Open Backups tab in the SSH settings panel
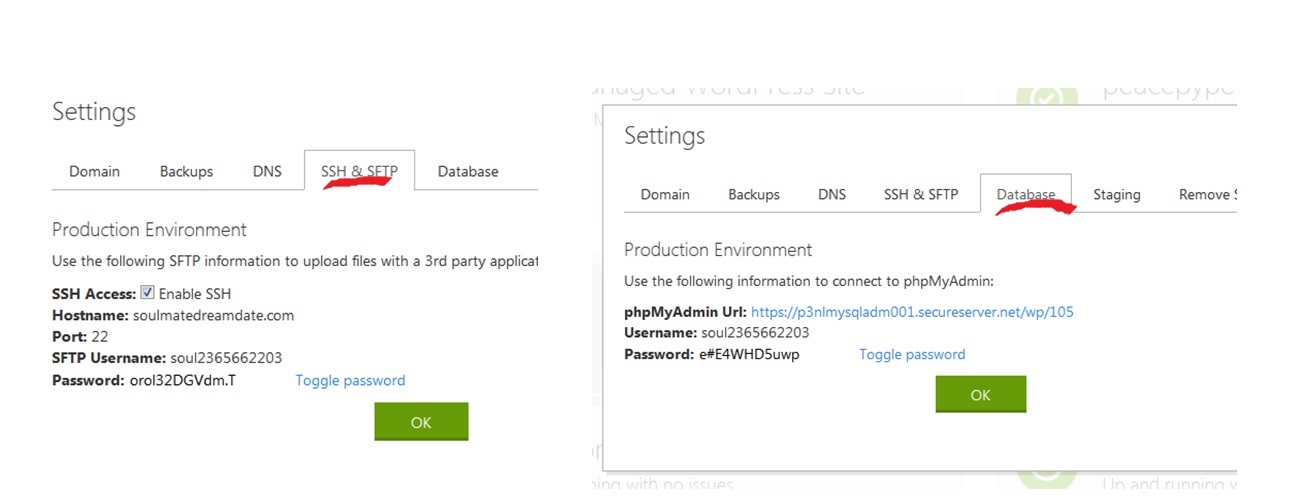The image size is (1289, 504). click(186, 172)
